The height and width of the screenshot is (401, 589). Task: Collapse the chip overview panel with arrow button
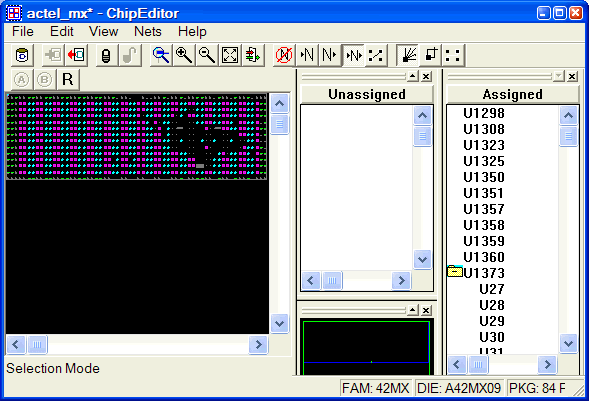[x=413, y=311]
